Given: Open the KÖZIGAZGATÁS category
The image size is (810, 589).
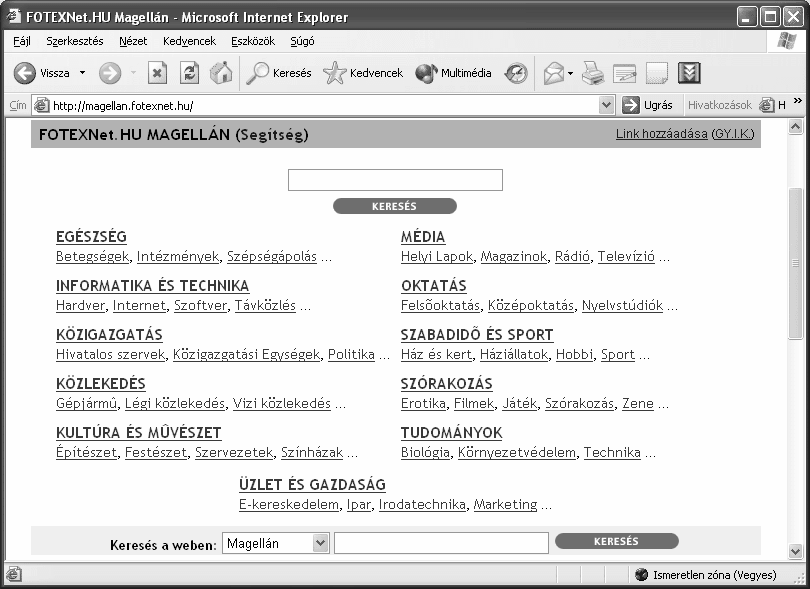Looking at the screenshot, I should [x=109, y=335].
